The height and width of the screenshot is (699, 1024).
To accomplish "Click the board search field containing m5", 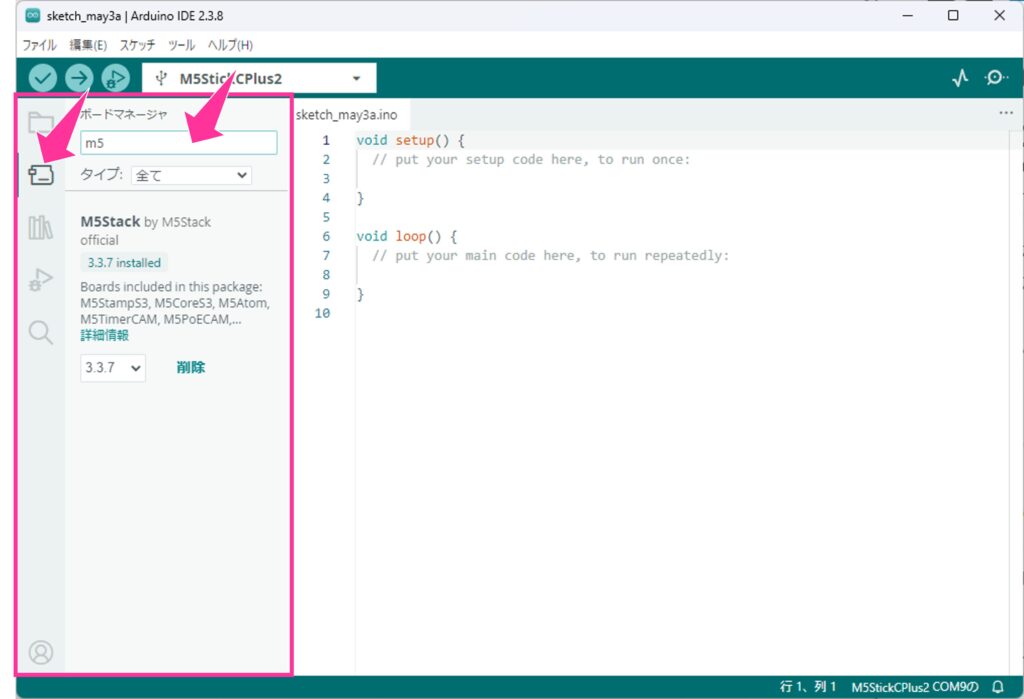I will click(178, 143).
